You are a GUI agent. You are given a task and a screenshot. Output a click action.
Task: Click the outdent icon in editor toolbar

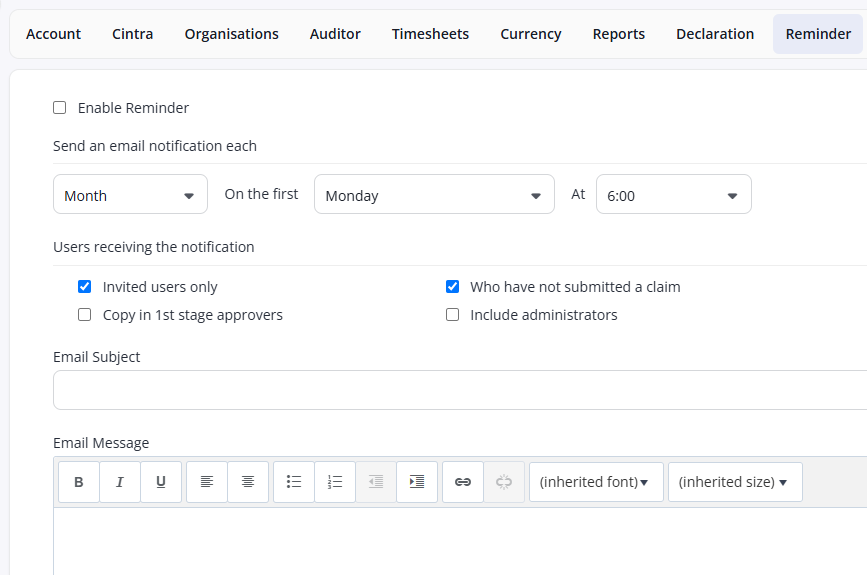tap(376, 482)
